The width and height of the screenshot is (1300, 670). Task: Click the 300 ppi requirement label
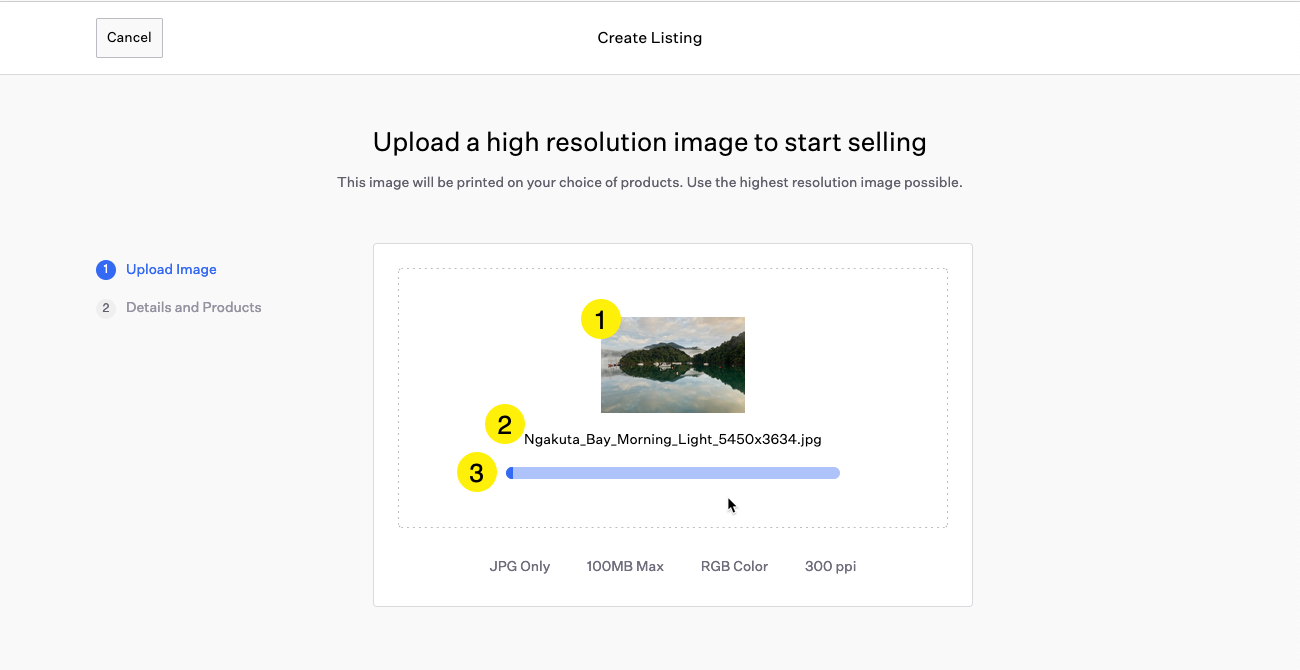pyautogui.click(x=830, y=567)
